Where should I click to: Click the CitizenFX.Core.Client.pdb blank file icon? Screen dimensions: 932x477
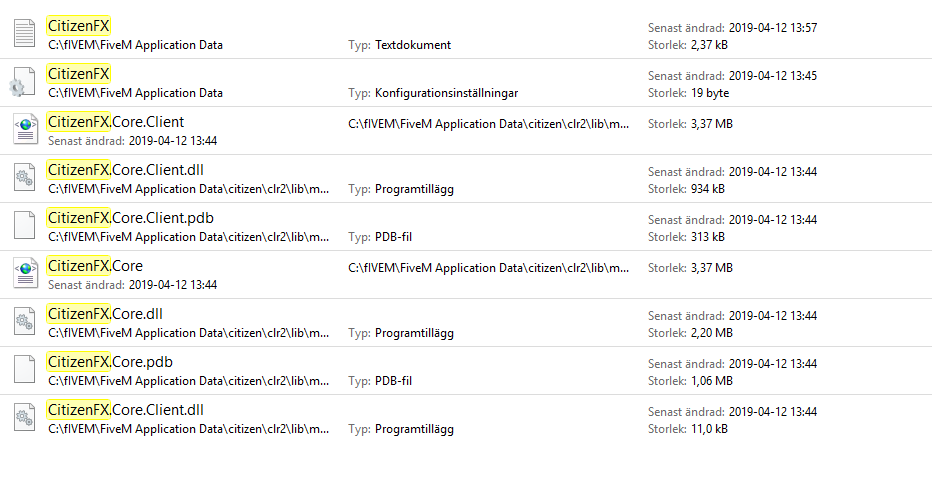[x=24, y=226]
